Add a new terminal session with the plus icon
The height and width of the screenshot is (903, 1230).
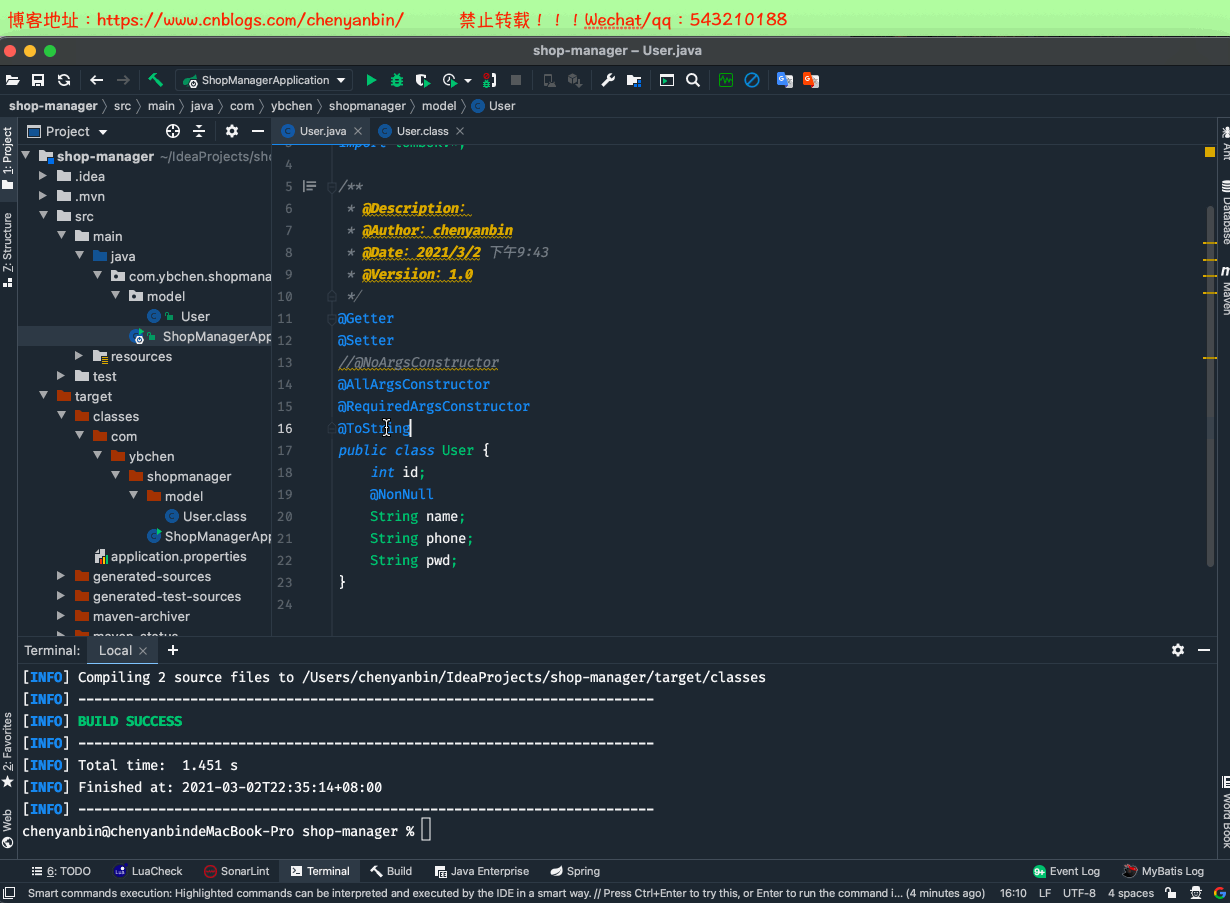click(173, 650)
